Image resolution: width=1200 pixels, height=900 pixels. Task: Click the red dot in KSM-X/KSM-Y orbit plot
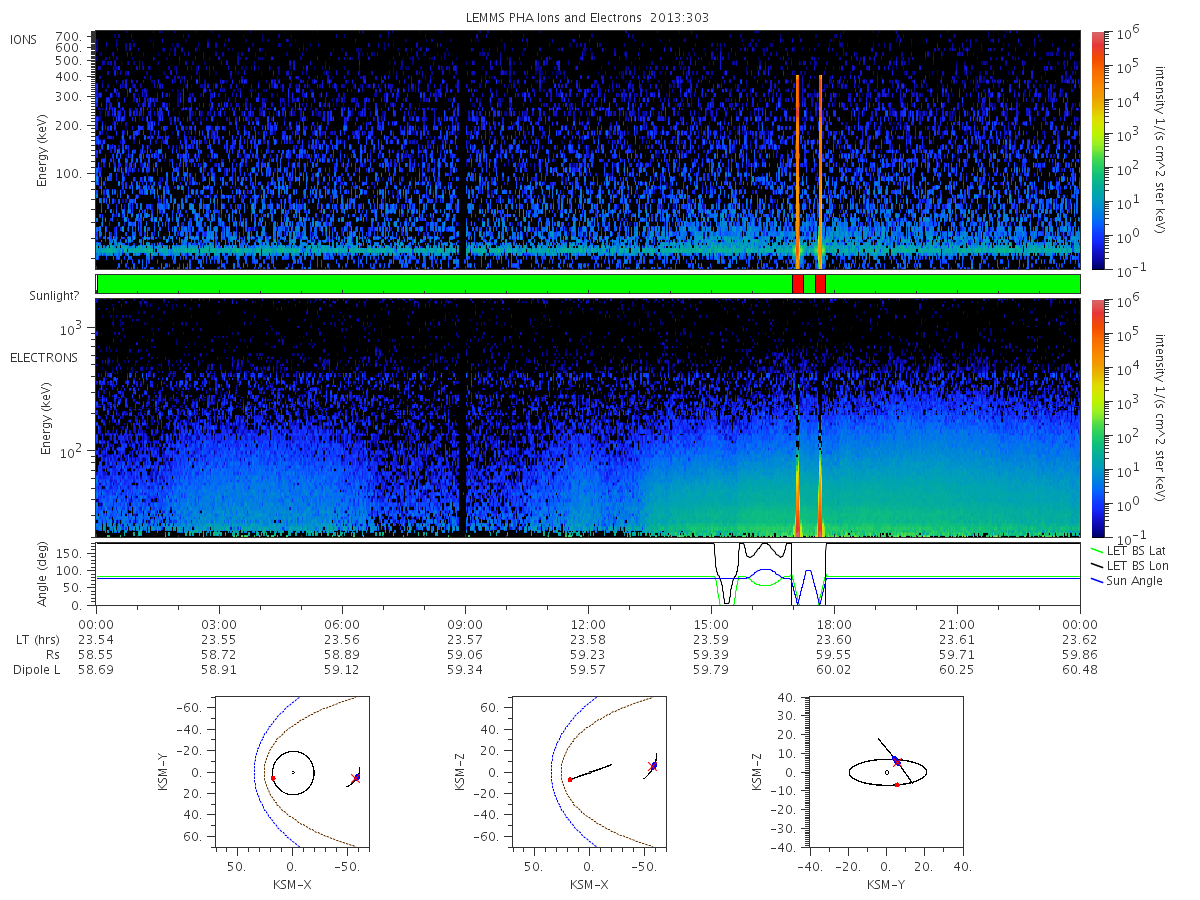[x=273, y=777]
